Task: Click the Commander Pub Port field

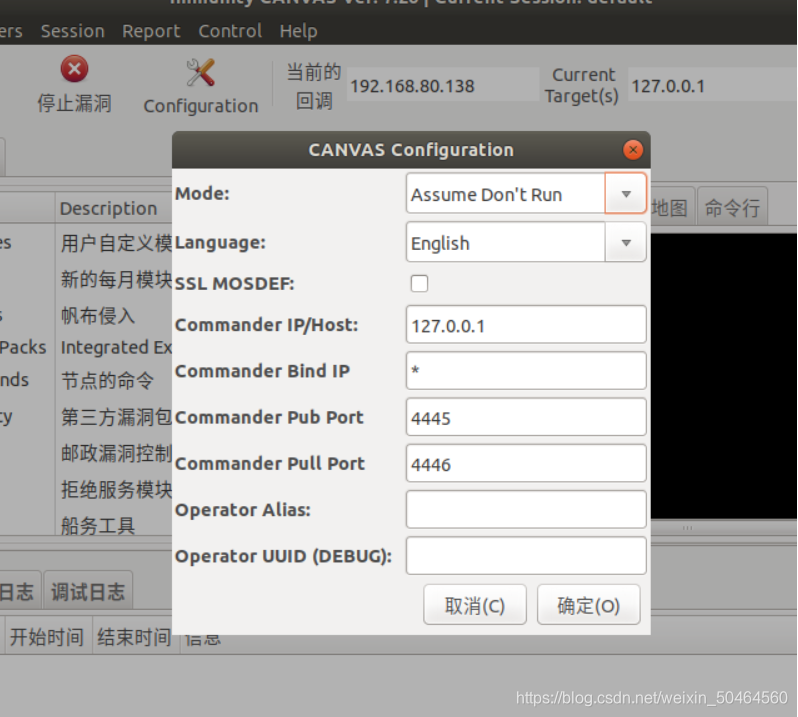Action: [526, 417]
